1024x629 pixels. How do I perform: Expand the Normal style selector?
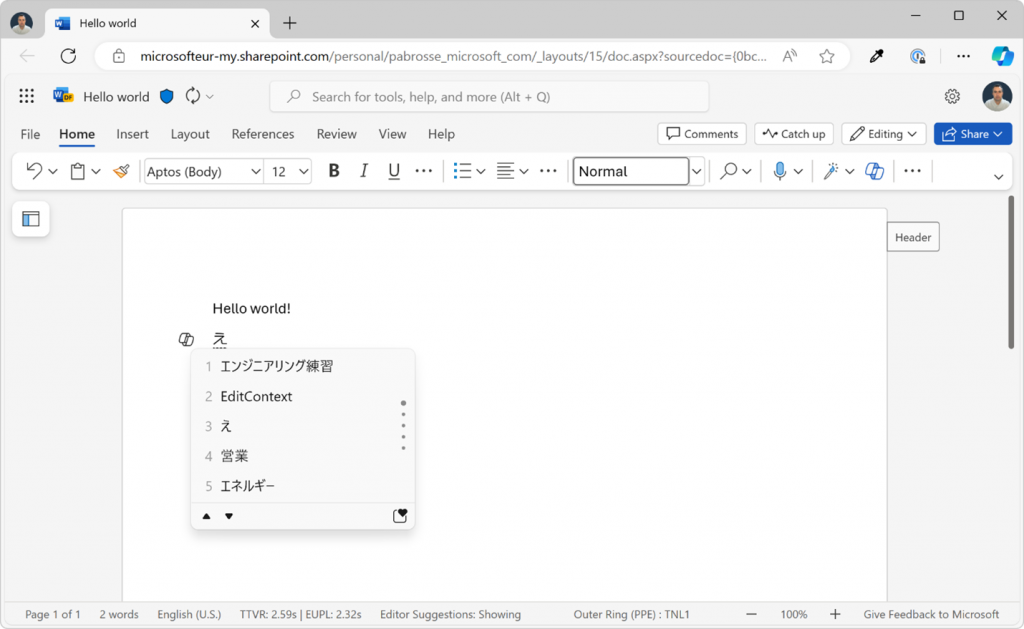(696, 171)
